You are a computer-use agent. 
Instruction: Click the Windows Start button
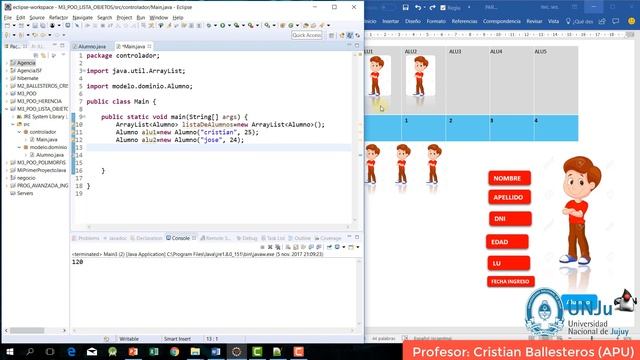9,351
